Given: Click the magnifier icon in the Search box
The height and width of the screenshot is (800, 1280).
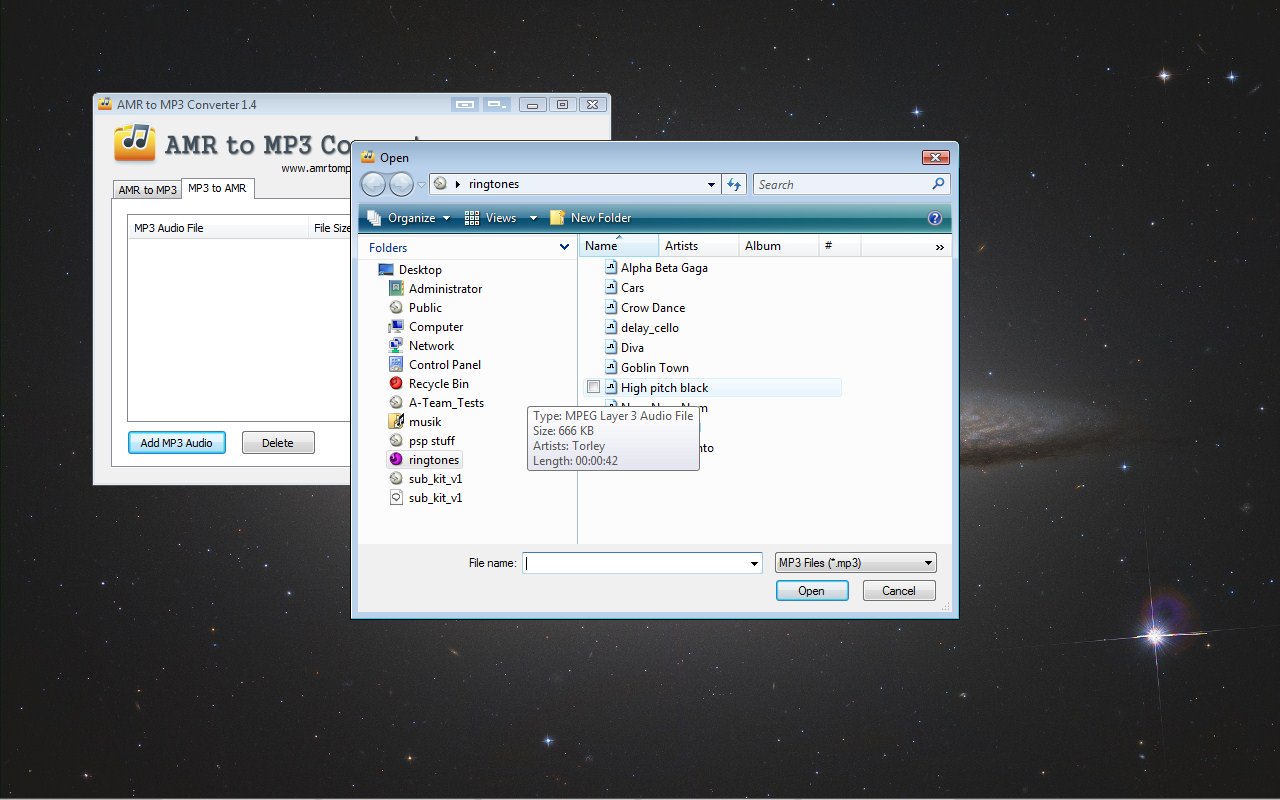Looking at the screenshot, I should coord(938,184).
